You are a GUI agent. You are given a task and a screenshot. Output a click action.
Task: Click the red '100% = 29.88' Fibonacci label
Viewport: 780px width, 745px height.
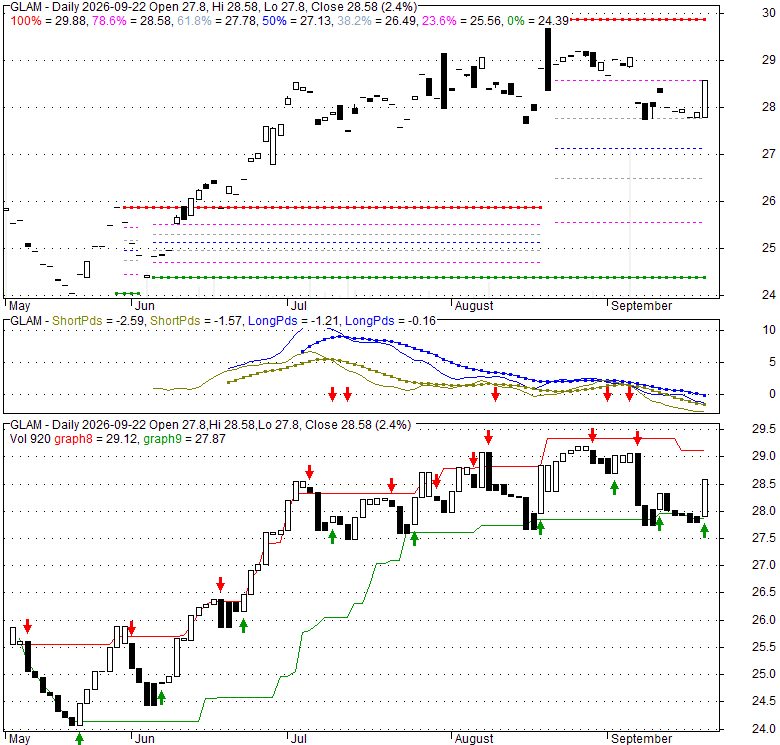tap(48, 21)
